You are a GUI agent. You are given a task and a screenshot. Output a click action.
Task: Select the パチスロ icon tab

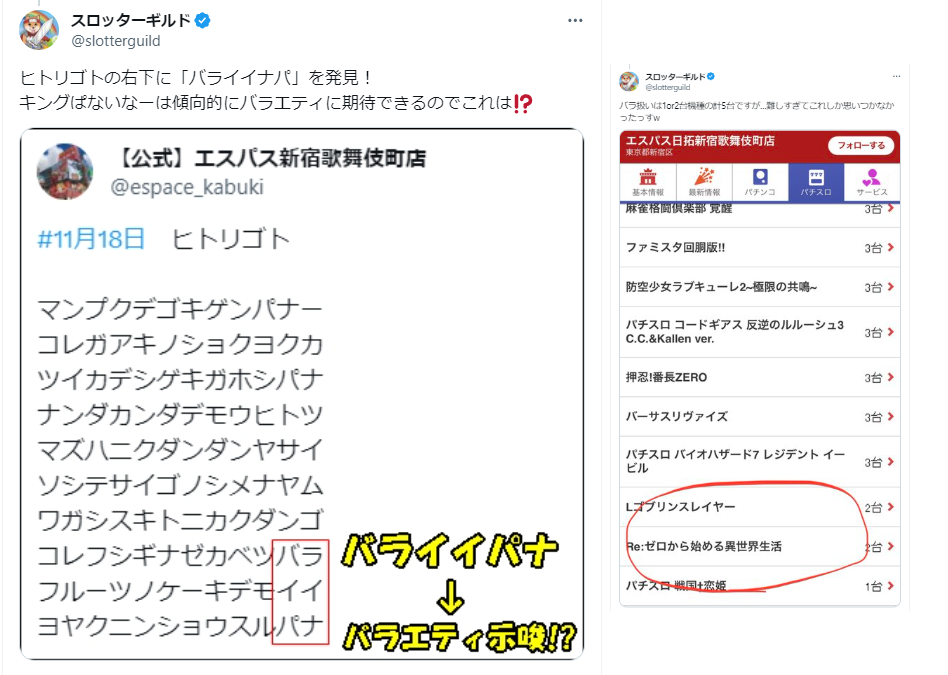(x=816, y=182)
